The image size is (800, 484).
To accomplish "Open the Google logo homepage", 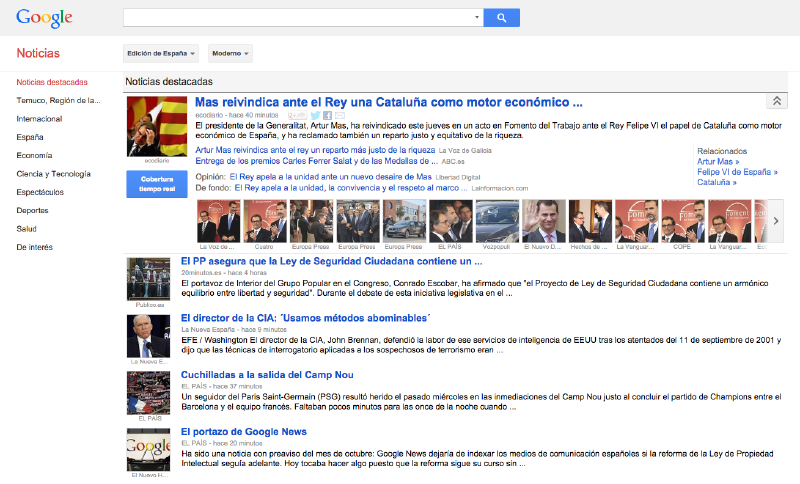I will click(44, 18).
